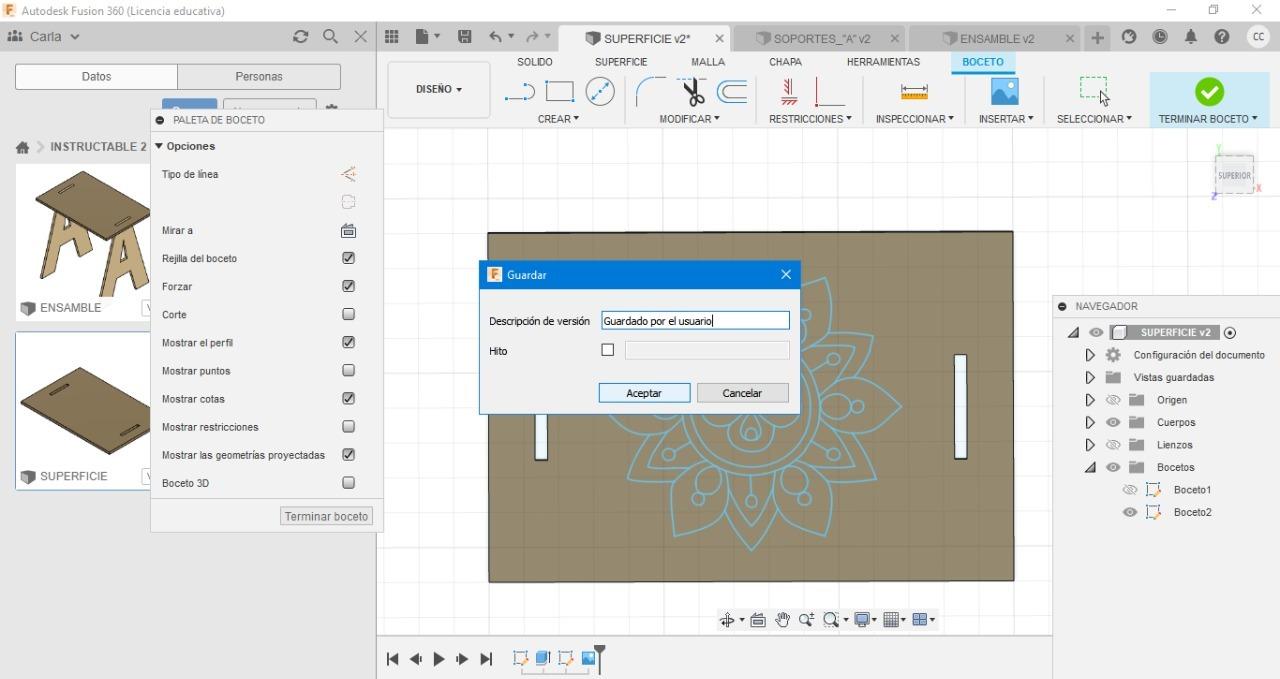The width and height of the screenshot is (1280, 679).
Task: Open the notifications bell
Action: click(1190, 37)
